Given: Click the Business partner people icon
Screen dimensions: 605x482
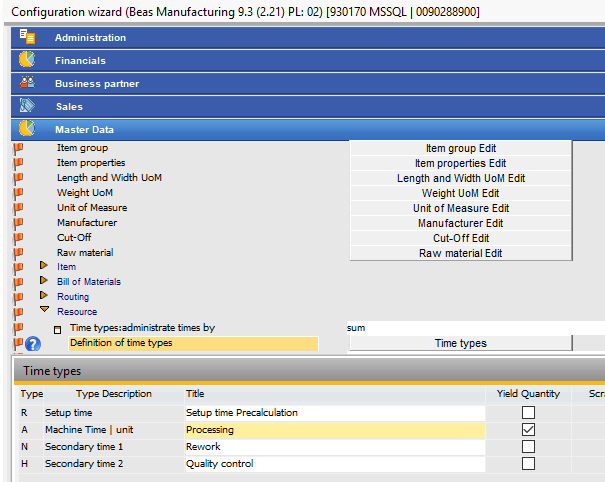Looking at the screenshot, I should (27, 83).
